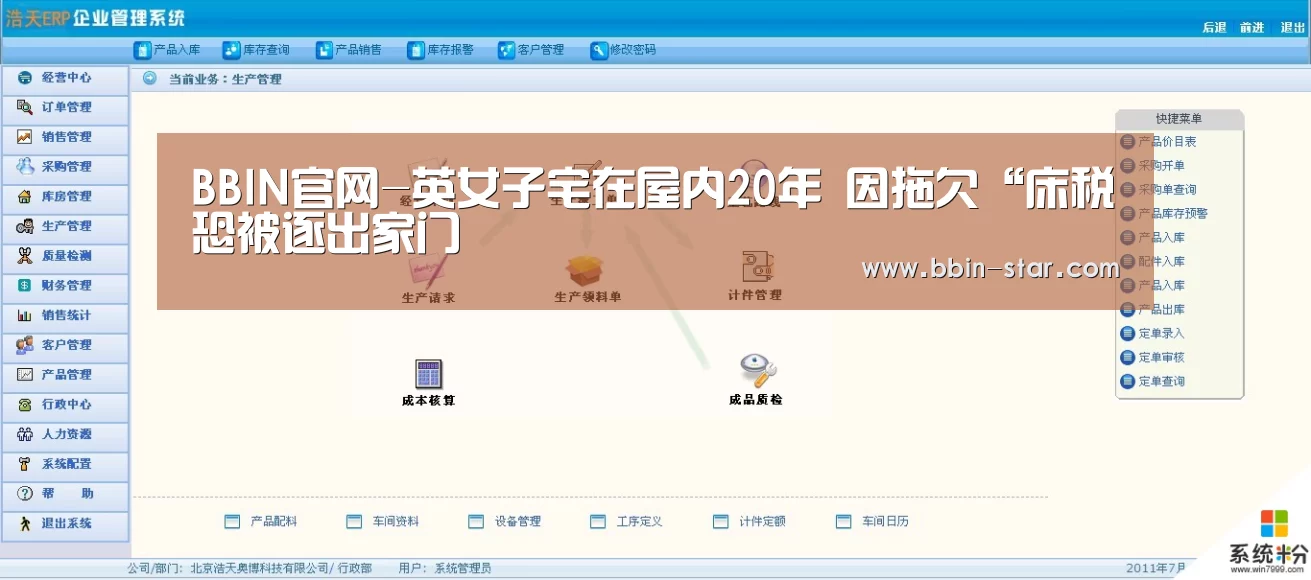
Task: Open 定单录入 from quick menu
Action: coord(1153,334)
